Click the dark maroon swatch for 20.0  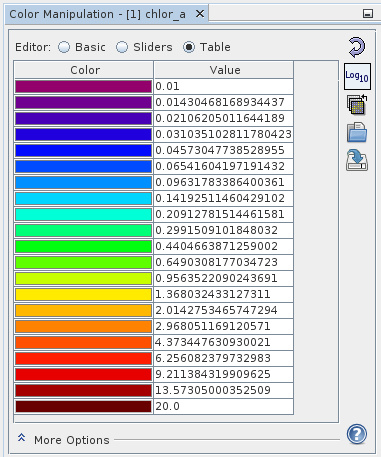[84, 406]
